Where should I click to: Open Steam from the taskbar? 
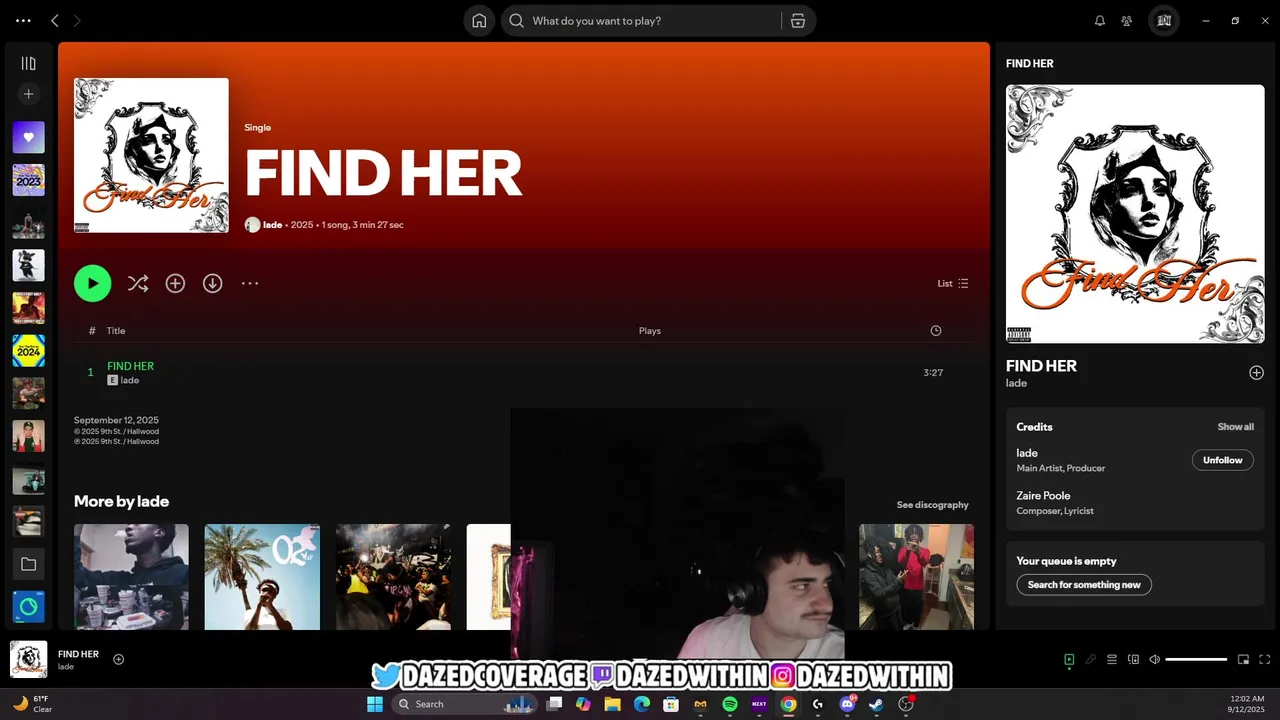pyautogui.click(x=876, y=704)
